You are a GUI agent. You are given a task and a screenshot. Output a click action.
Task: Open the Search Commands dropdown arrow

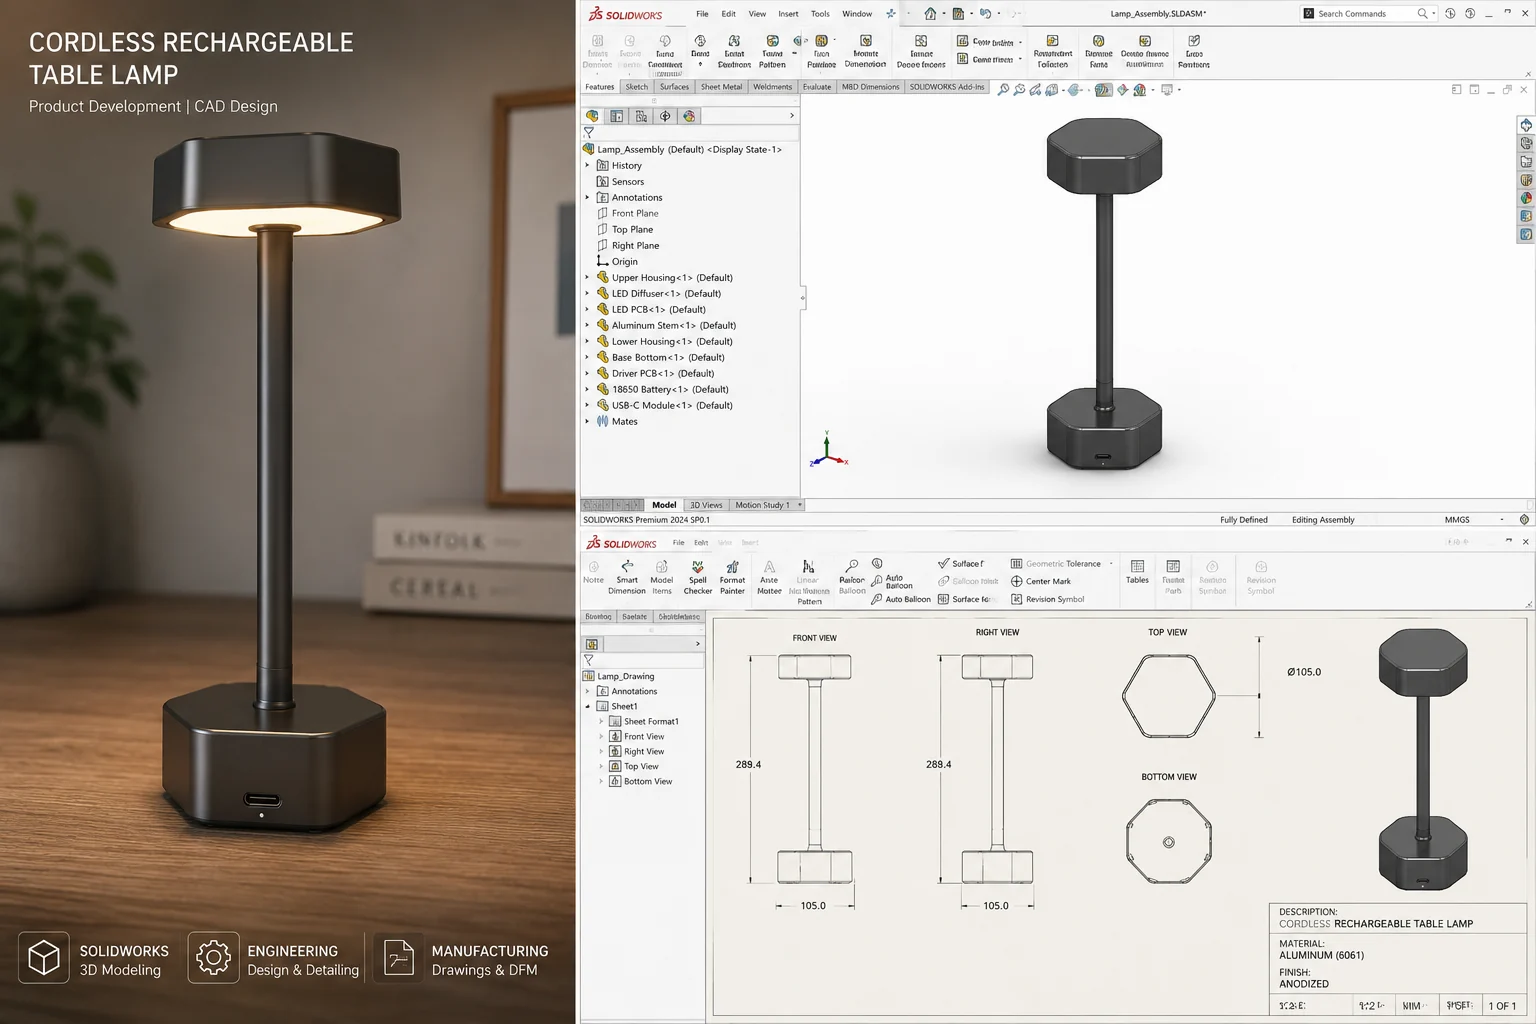point(1434,14)
